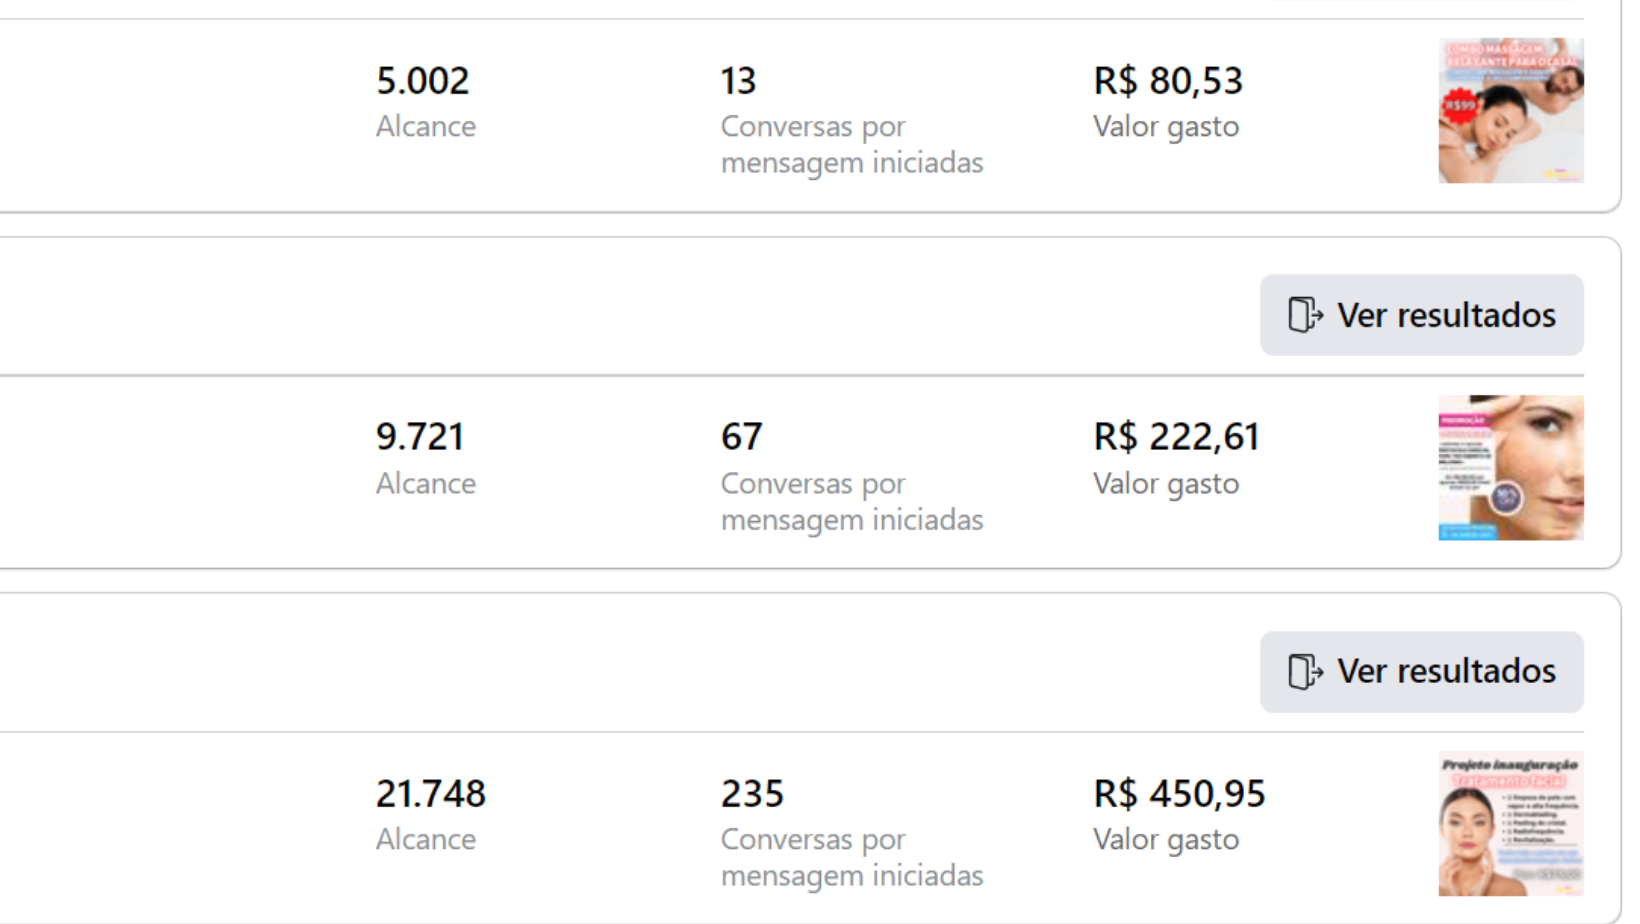Select the 9.721 reach value
Image resolution: width=1640 pixels, height=924 pixels.
420,437
